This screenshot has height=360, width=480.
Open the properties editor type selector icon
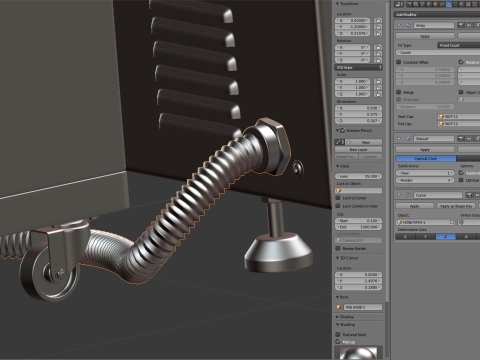[399, 4]
